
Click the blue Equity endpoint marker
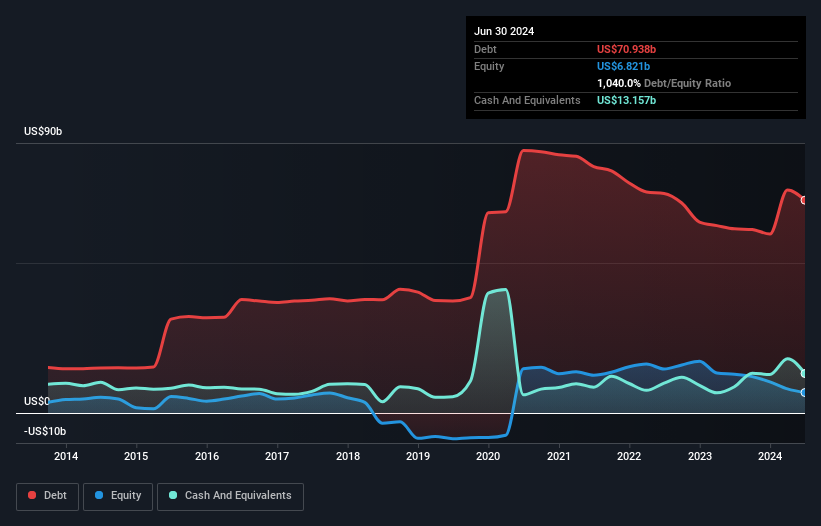click(x=804, y=393)
